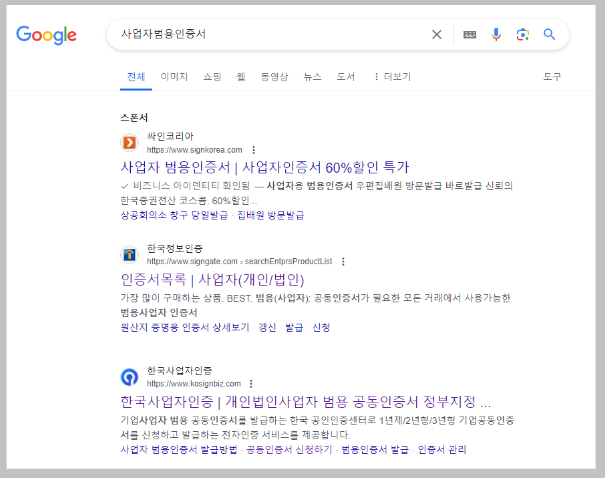605x478 pixels.
Task: Open the 갱신 sitelink
Action: click(267, 328)
